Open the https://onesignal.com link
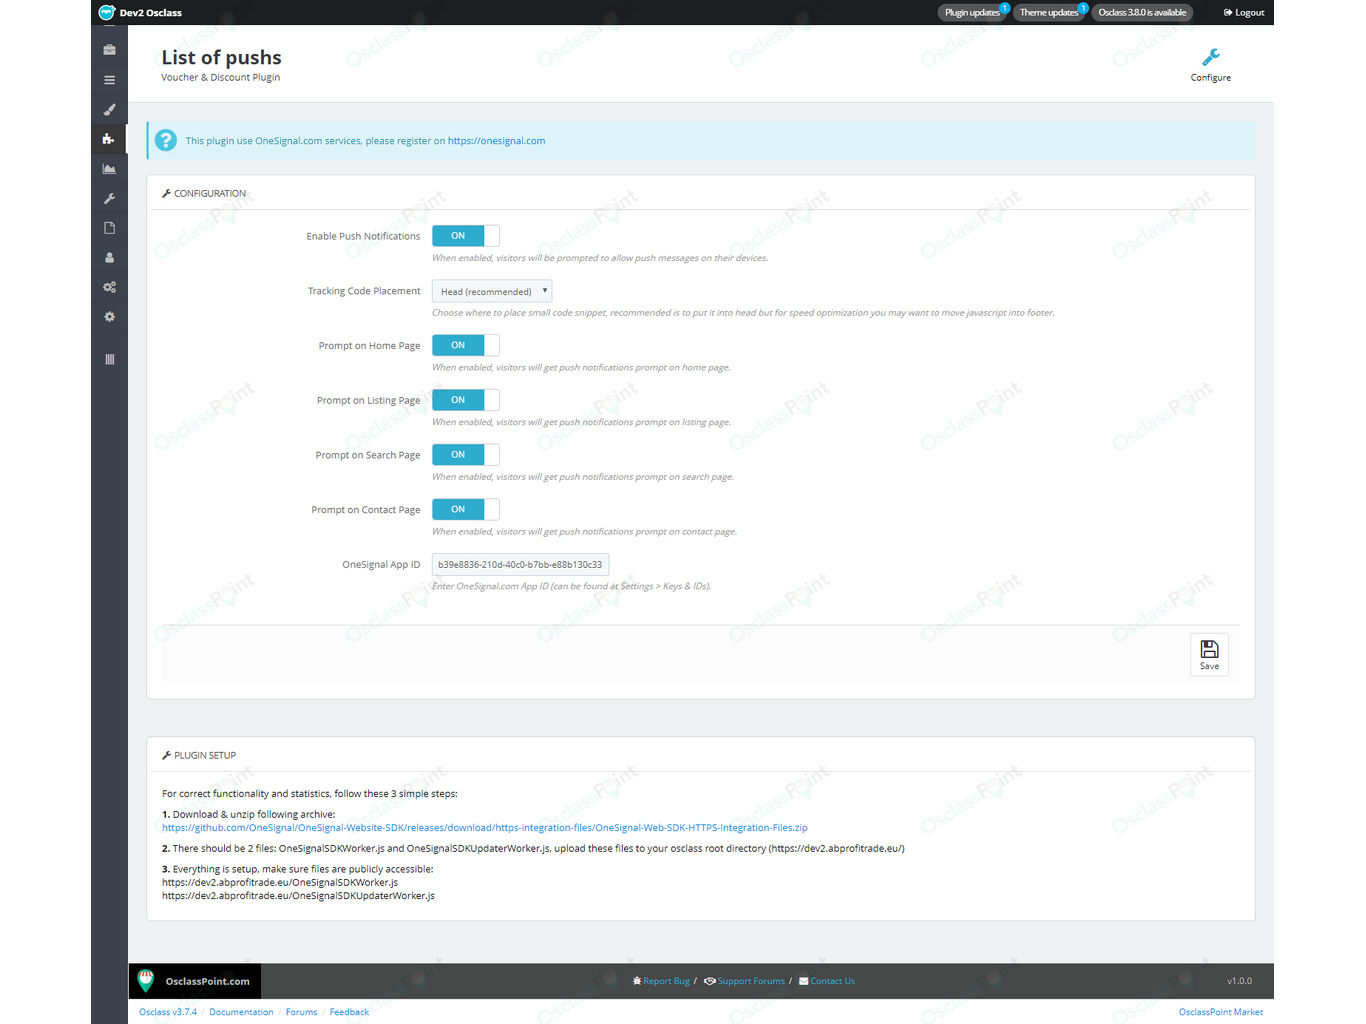The image size is (1366, 1024). click(x=496, y=141)
